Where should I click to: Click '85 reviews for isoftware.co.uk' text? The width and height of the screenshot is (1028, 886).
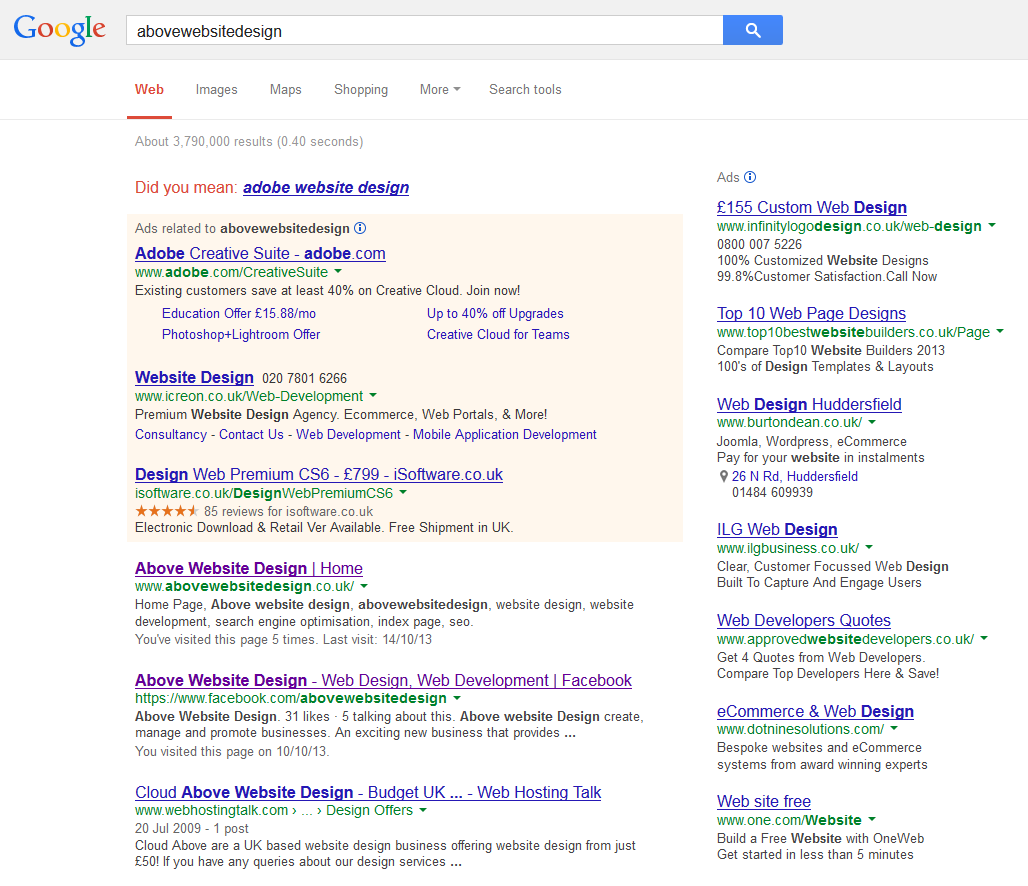pyautogui.click(x=288, y=512)
